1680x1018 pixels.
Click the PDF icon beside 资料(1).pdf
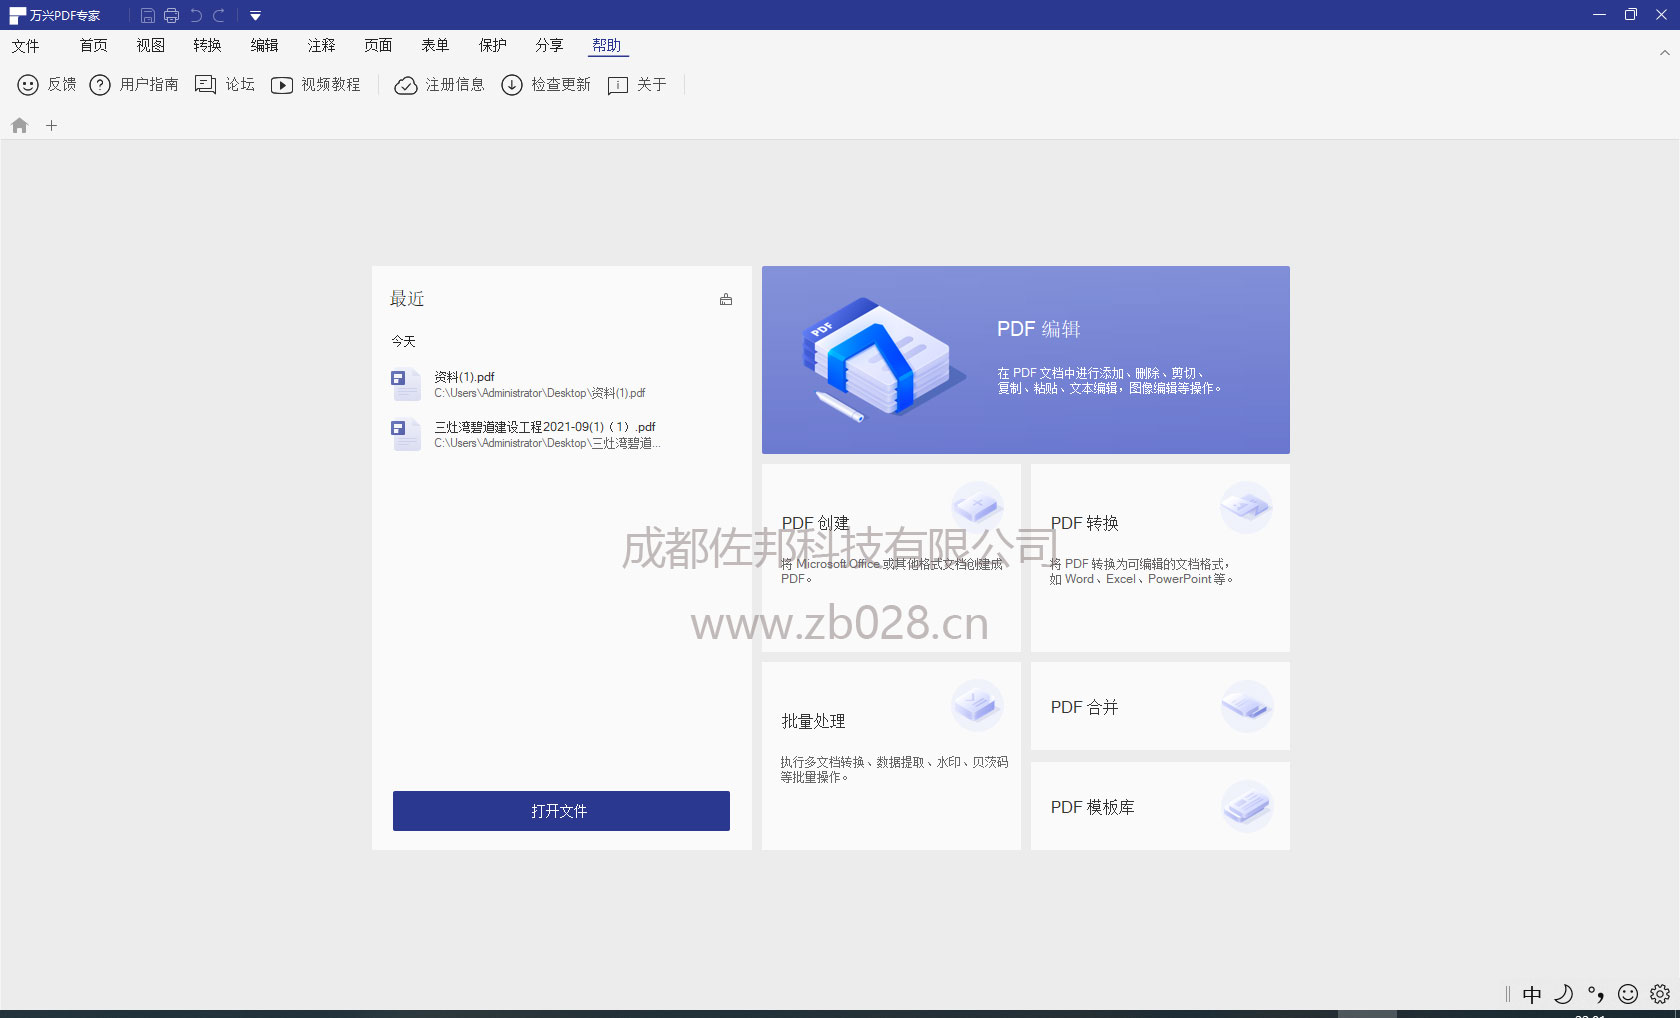click(x=405, y=384)
